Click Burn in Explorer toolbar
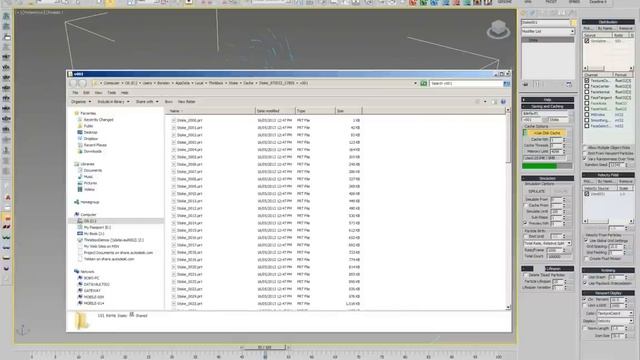Image resolution: width=640 pixels, height=360 pixels. [x=168, y=102]
